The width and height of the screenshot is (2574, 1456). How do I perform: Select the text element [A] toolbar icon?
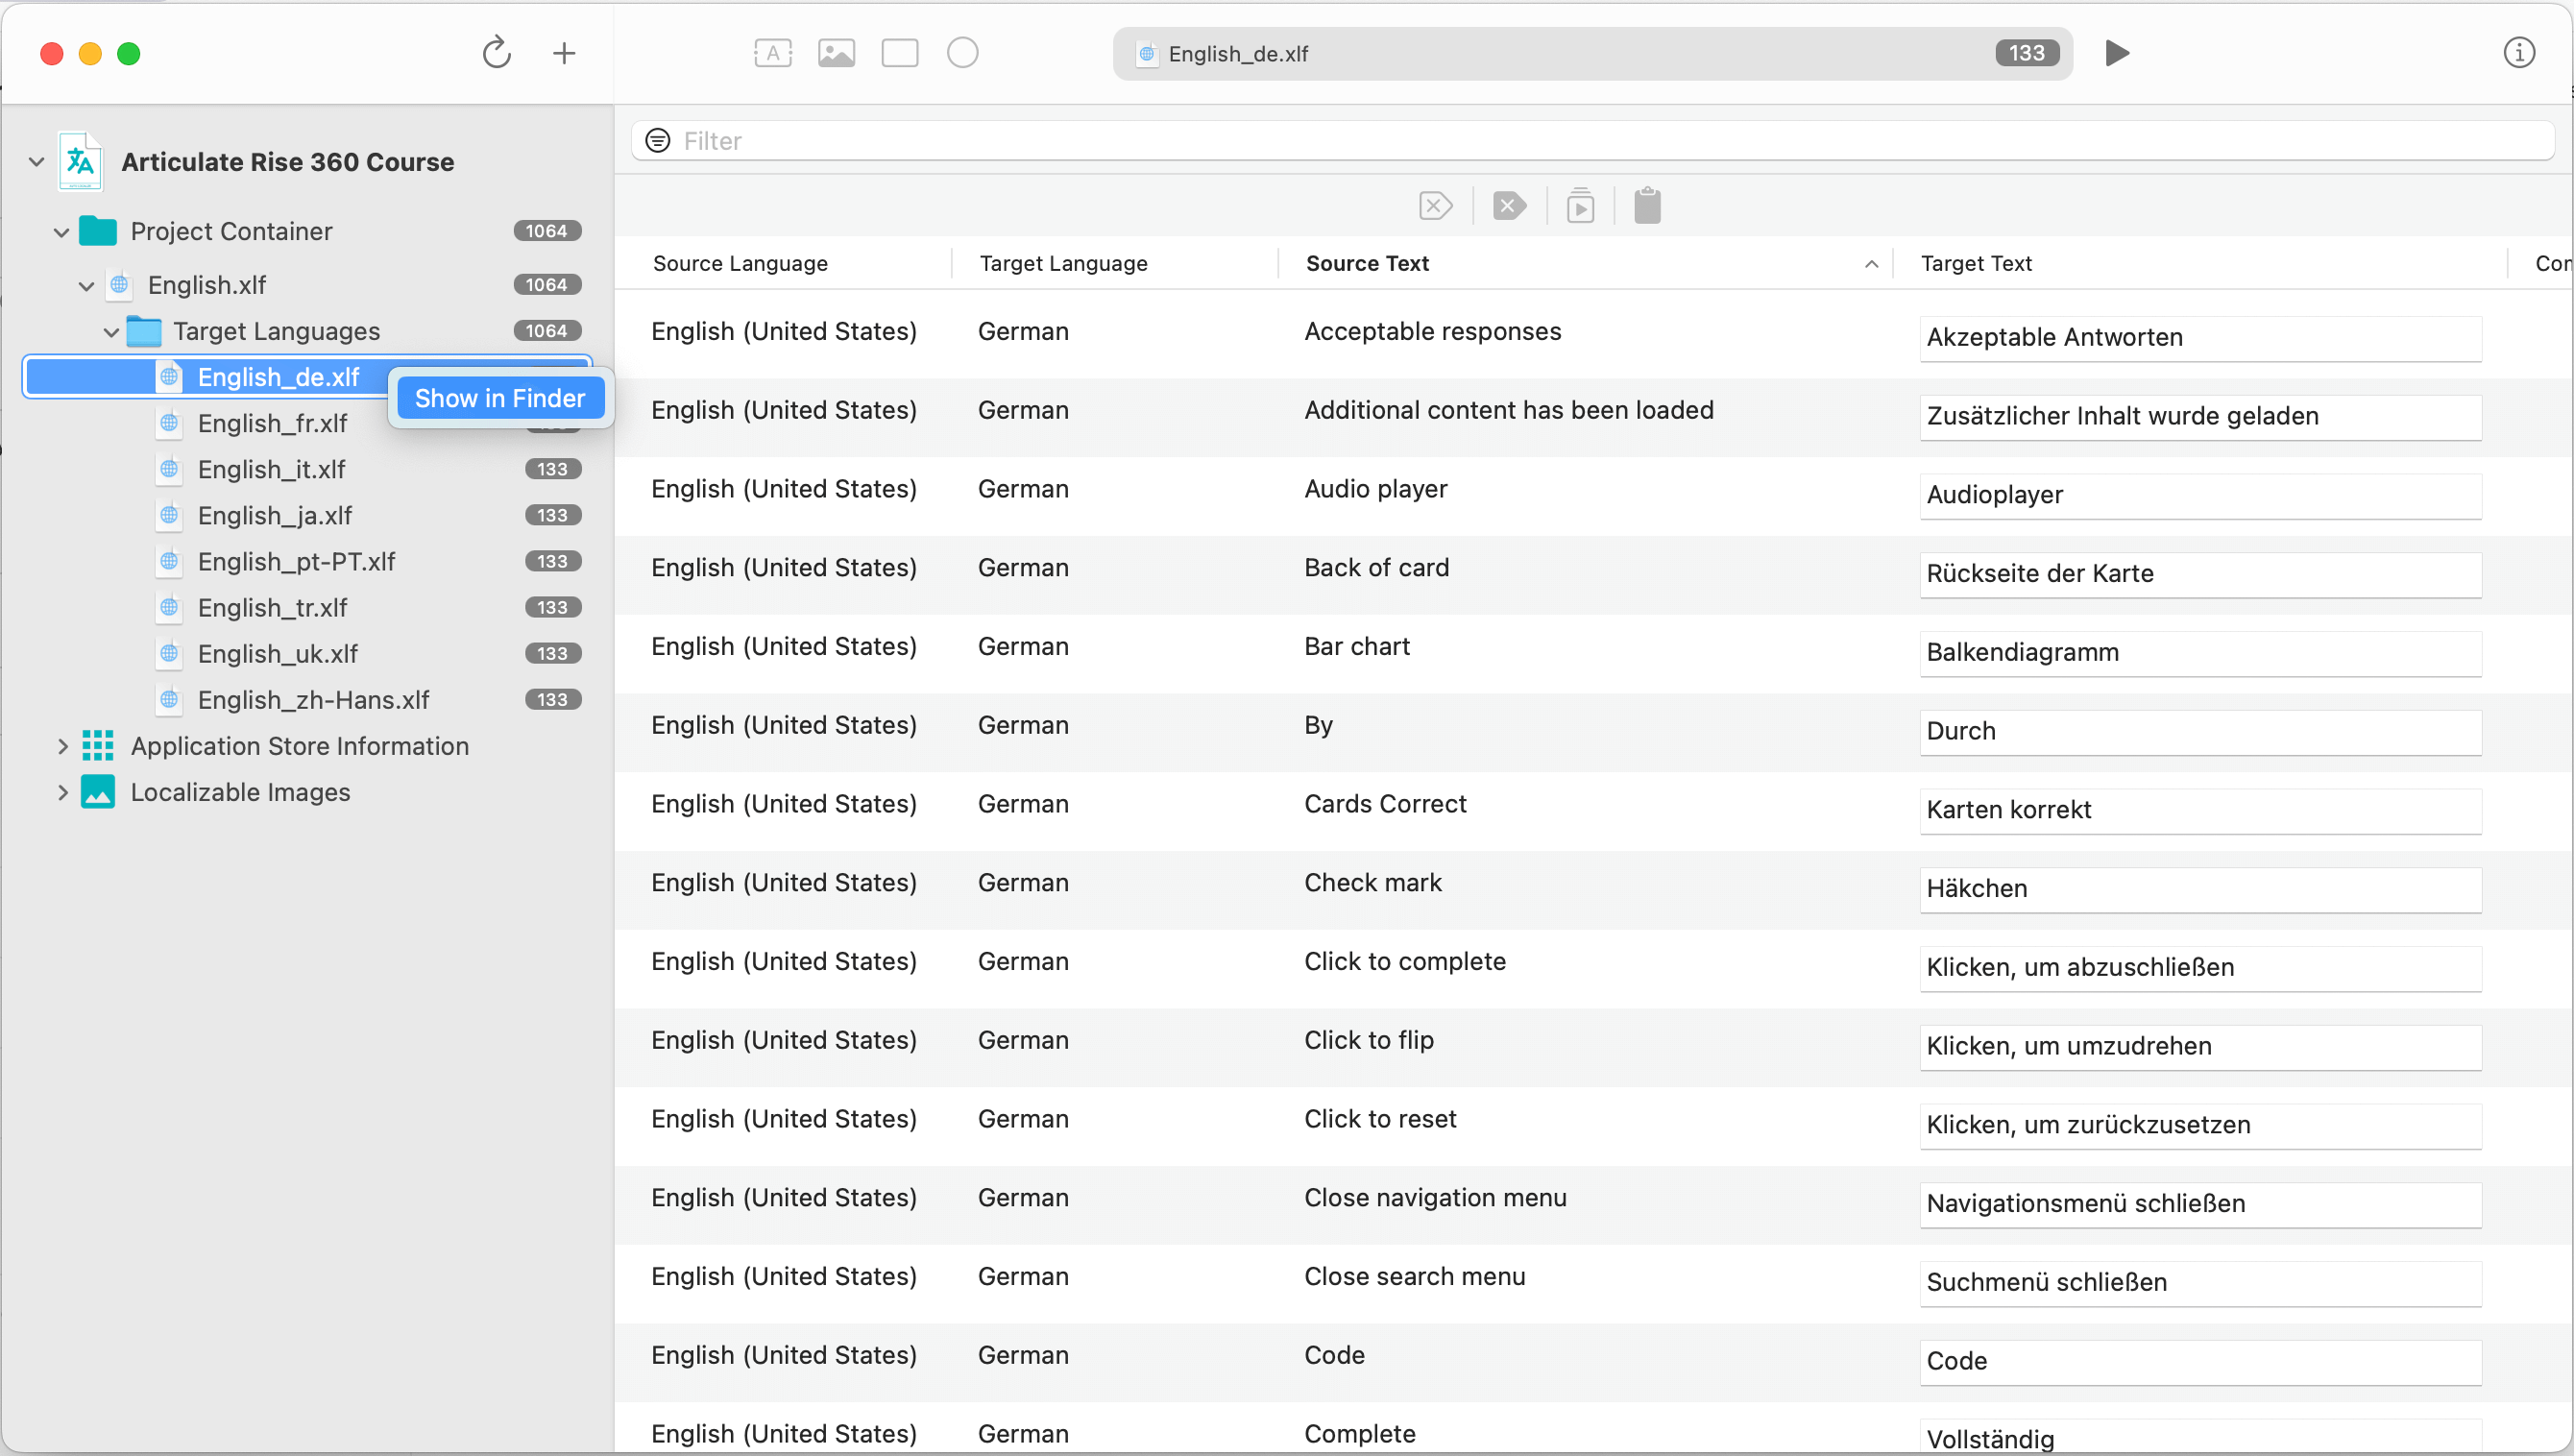772,53
